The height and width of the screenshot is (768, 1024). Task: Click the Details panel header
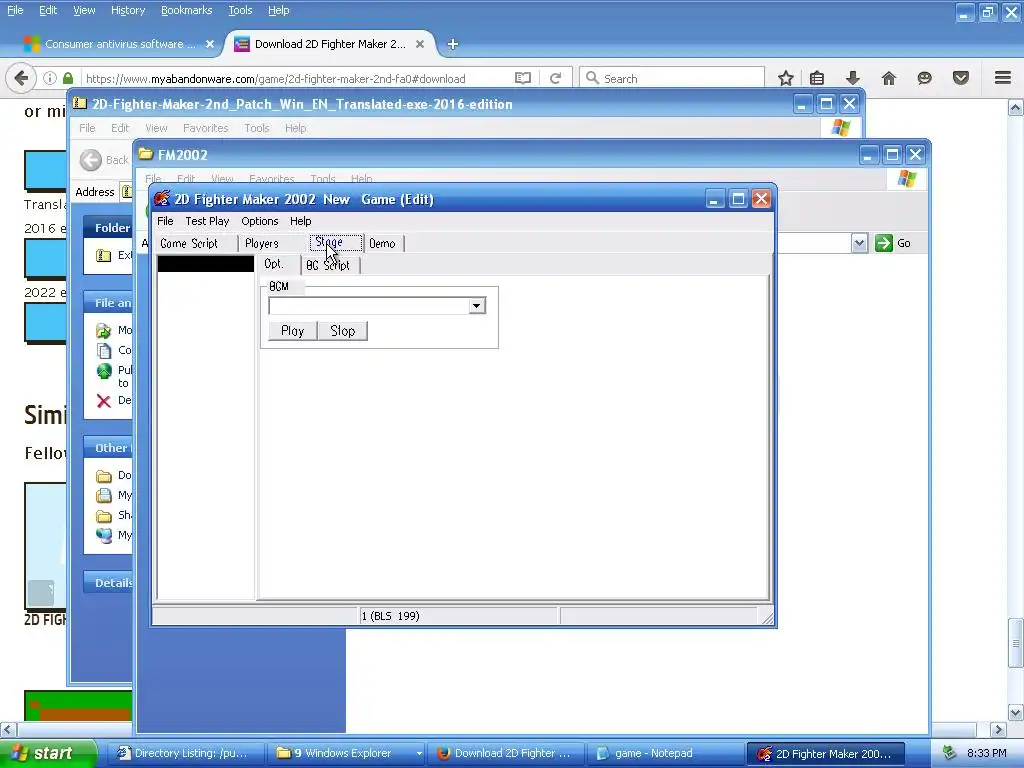point(108,583)
